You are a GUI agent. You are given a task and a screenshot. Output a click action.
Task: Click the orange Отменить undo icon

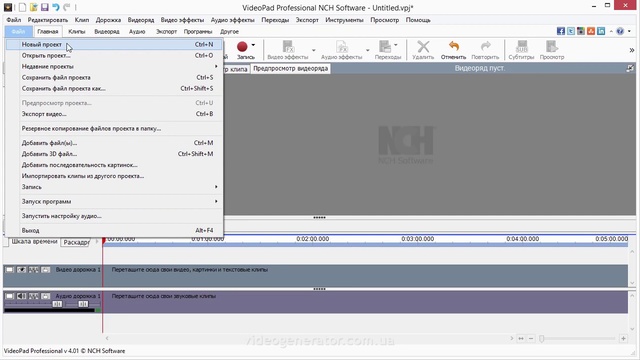point(453,46)
